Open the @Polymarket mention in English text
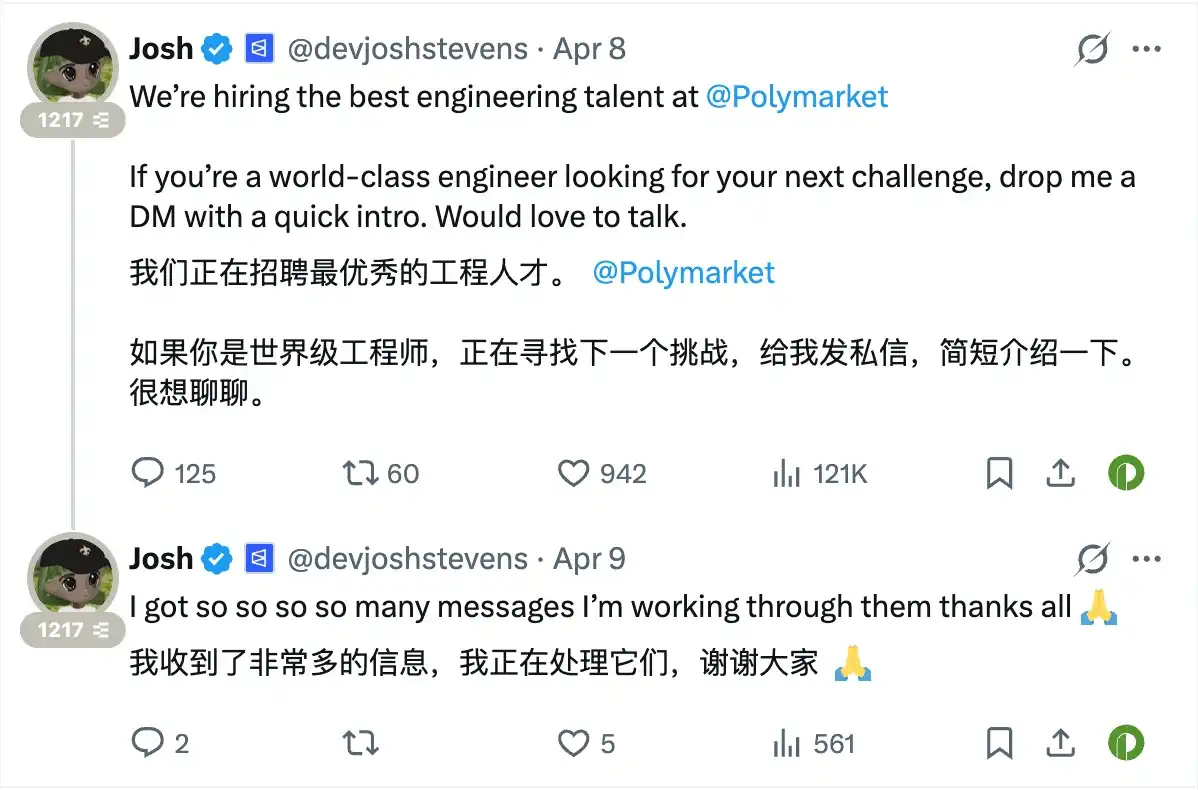 796,96
